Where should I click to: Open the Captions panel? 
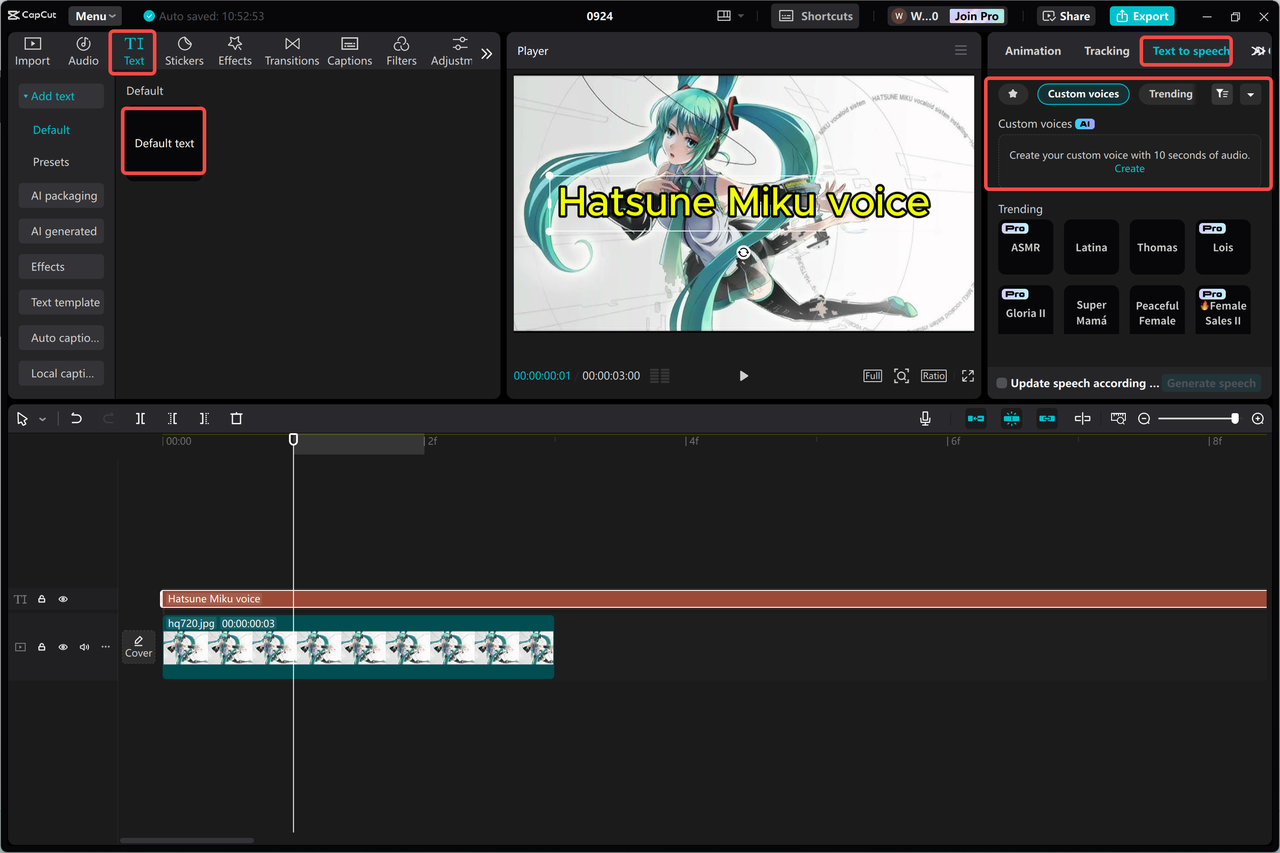349,51
